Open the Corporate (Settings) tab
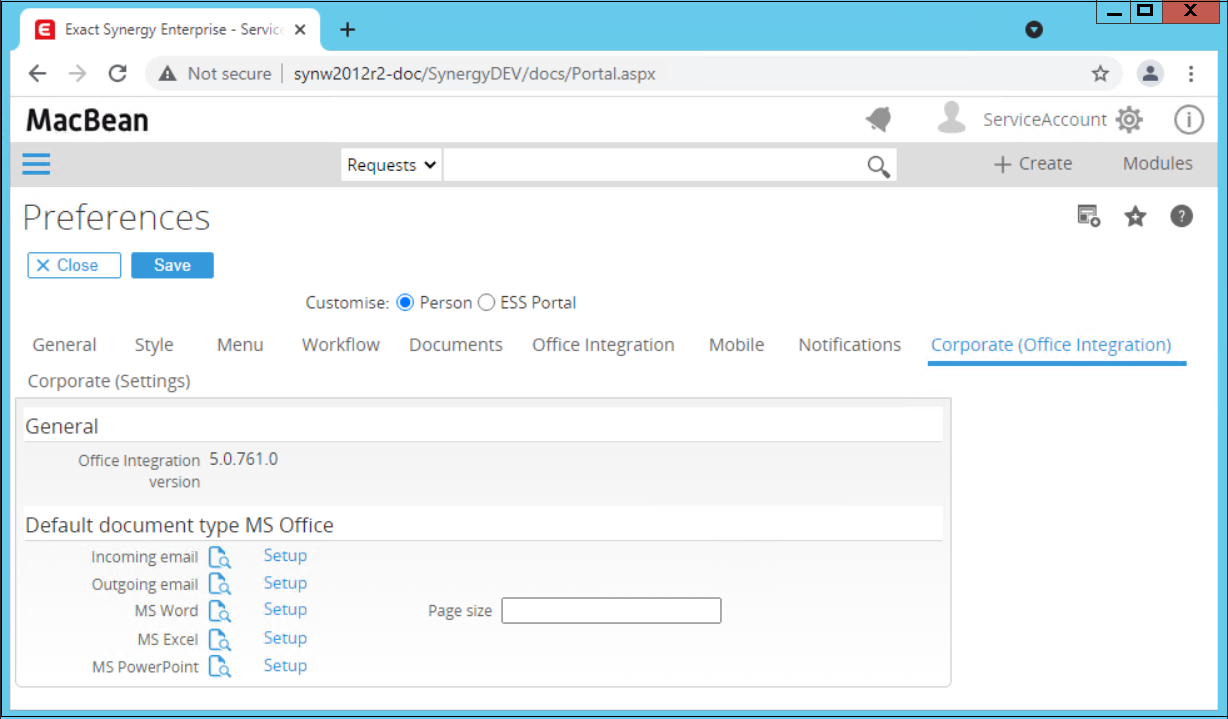Viewport: 1228px width, 719px height. (x=109, y=381)
